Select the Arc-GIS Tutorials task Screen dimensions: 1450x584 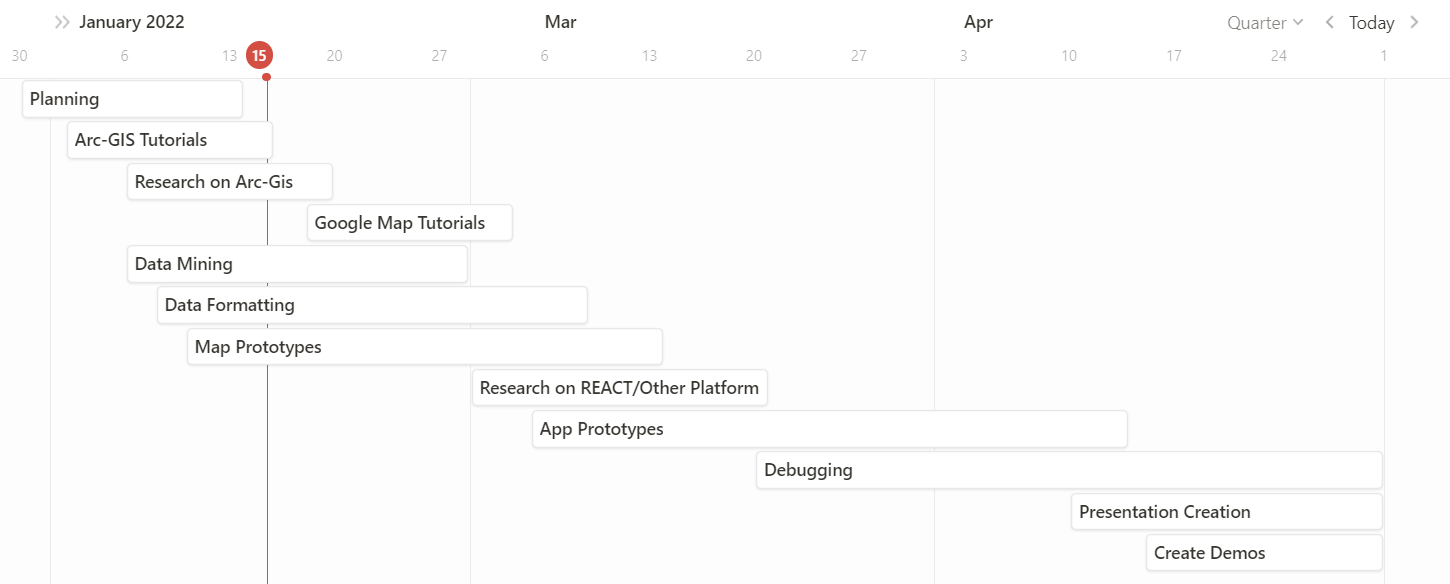tap(169, 140)
